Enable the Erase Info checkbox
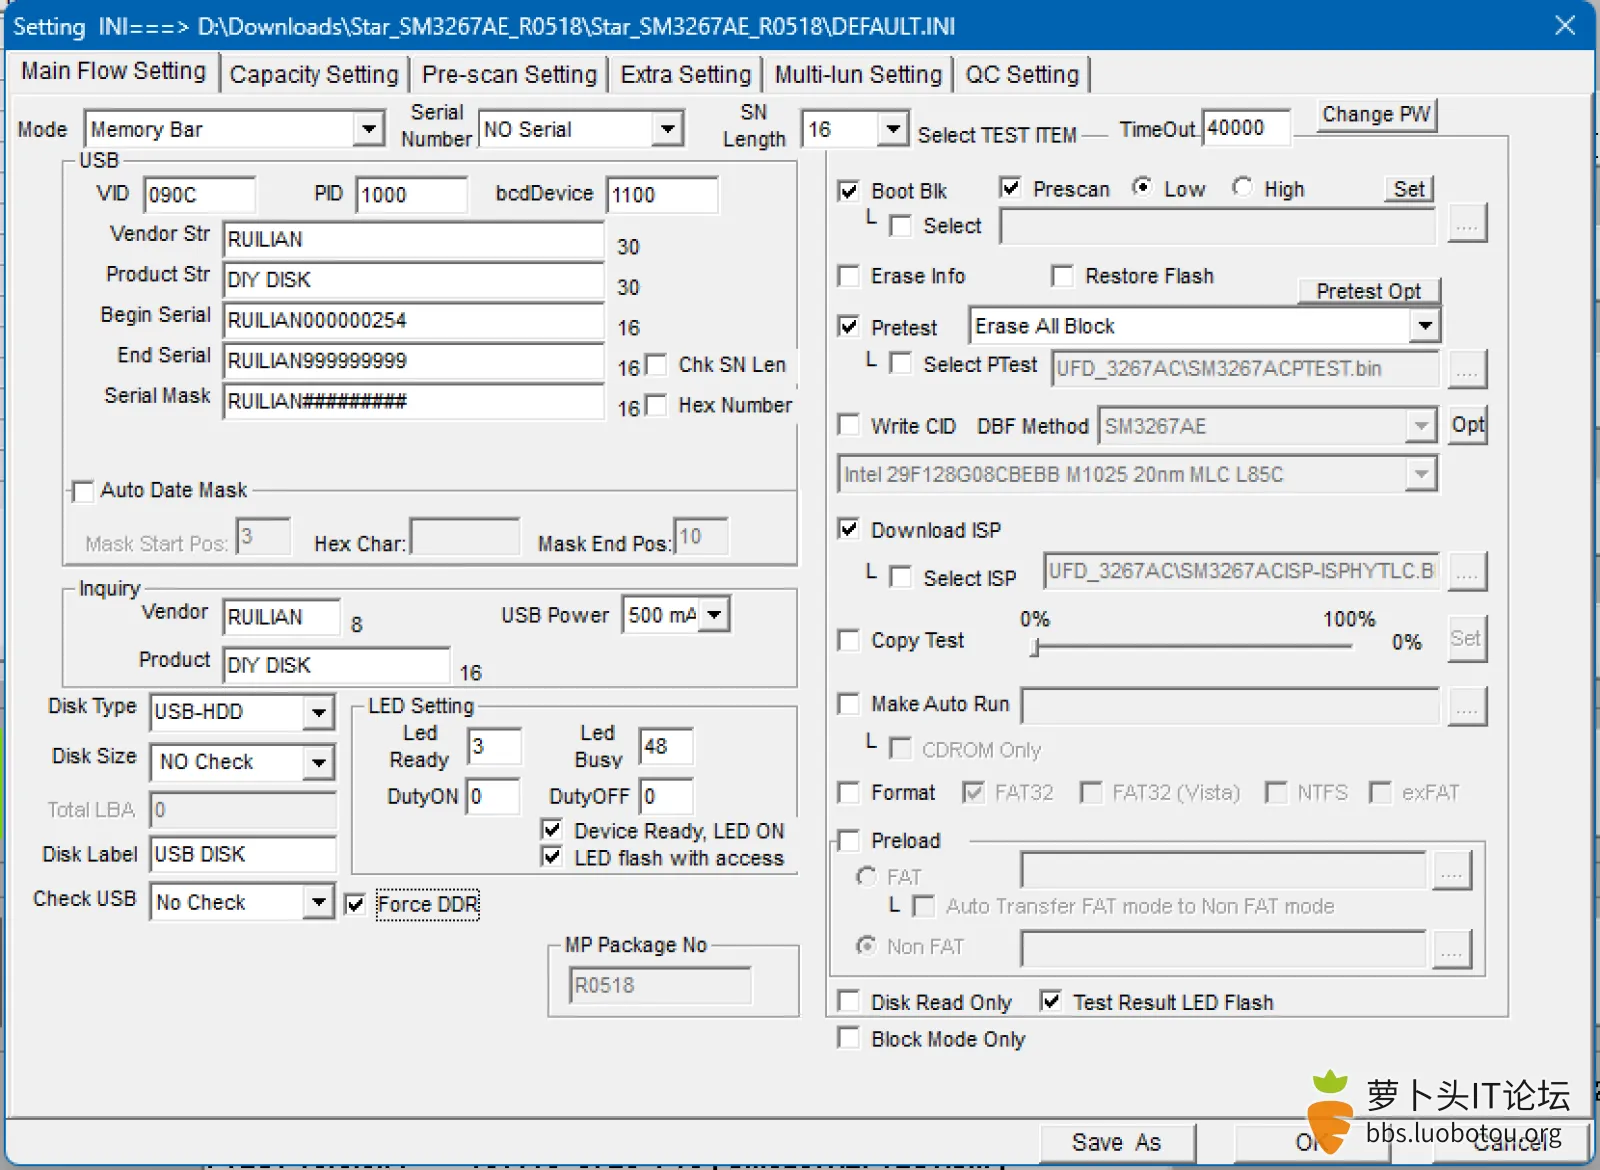The image size is (1600, 1170). [849, 276]
